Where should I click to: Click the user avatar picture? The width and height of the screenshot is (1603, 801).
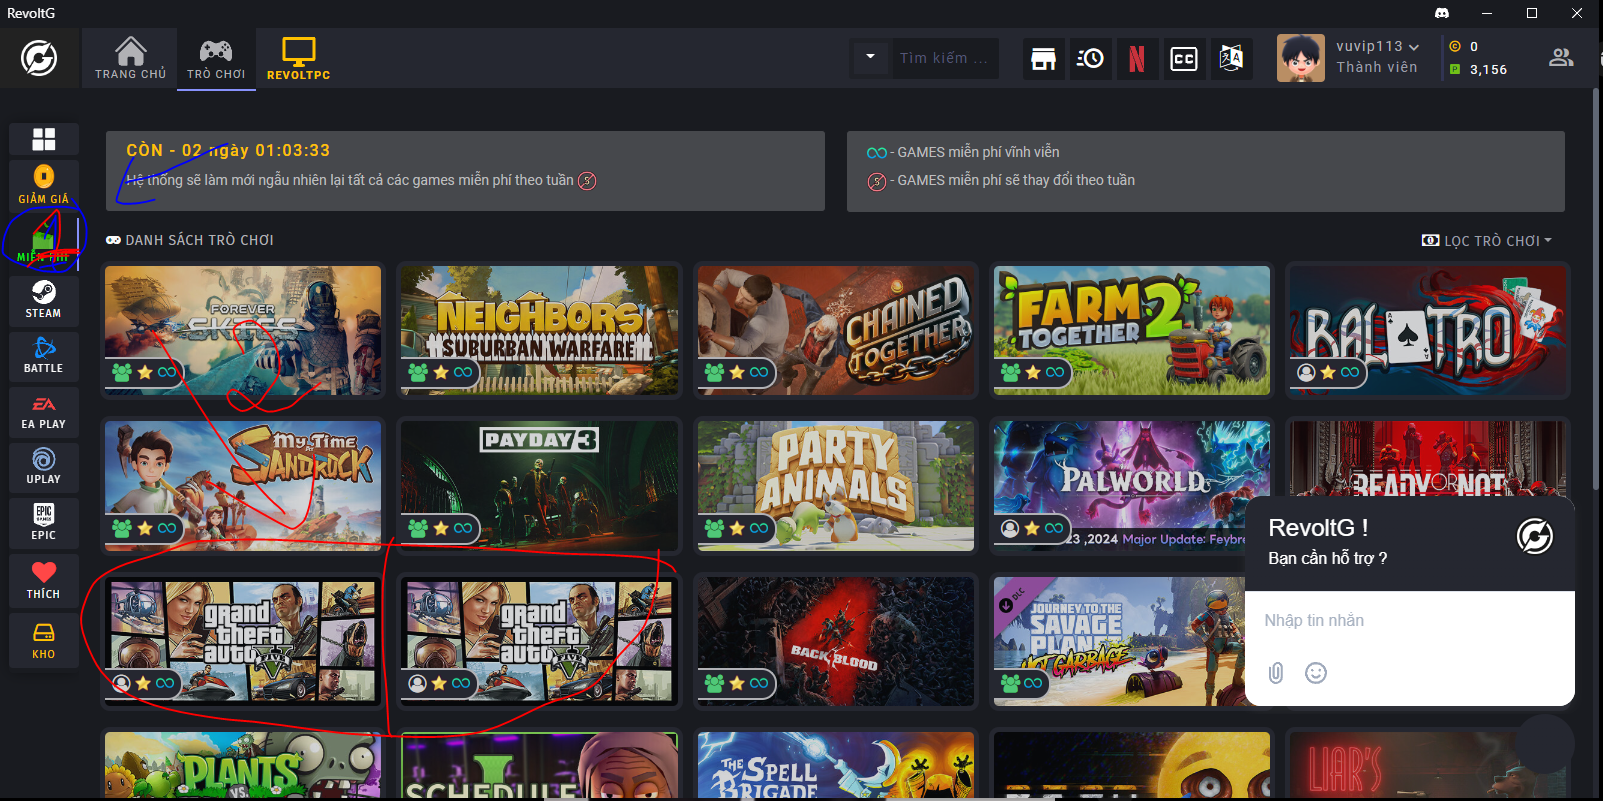[x=1300, y=58]
